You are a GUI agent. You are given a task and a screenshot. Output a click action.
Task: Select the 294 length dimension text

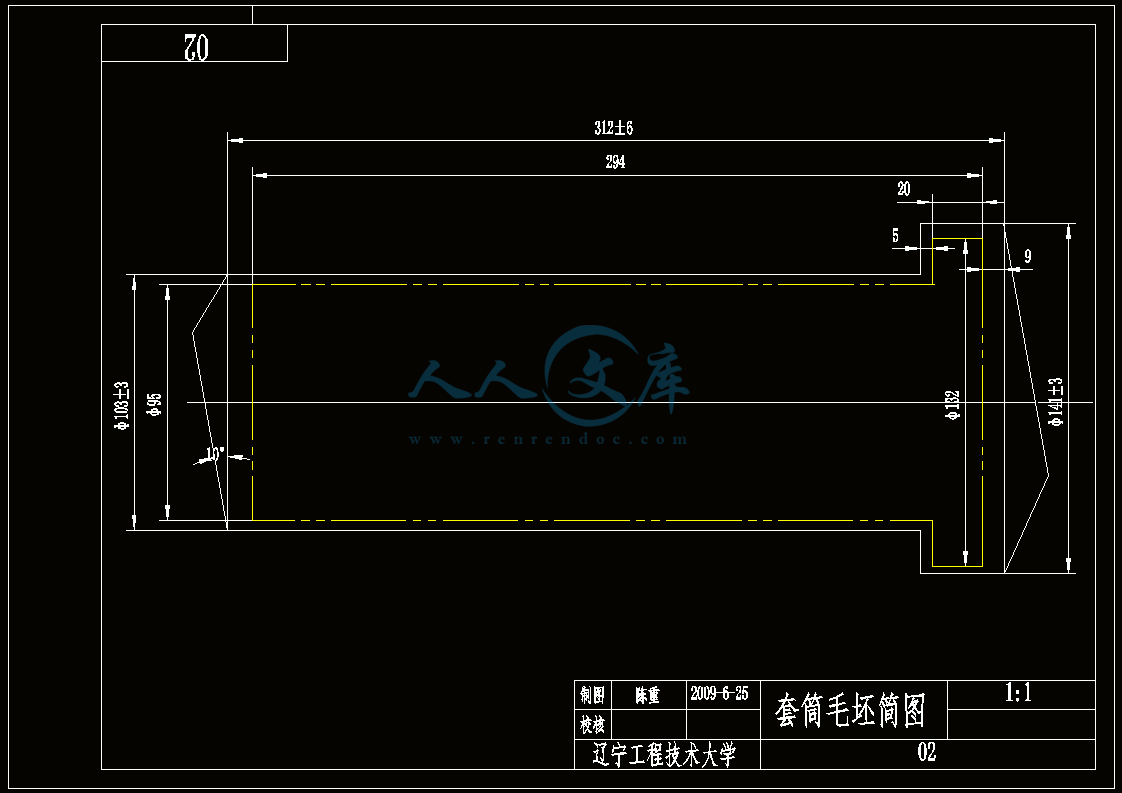615,162
